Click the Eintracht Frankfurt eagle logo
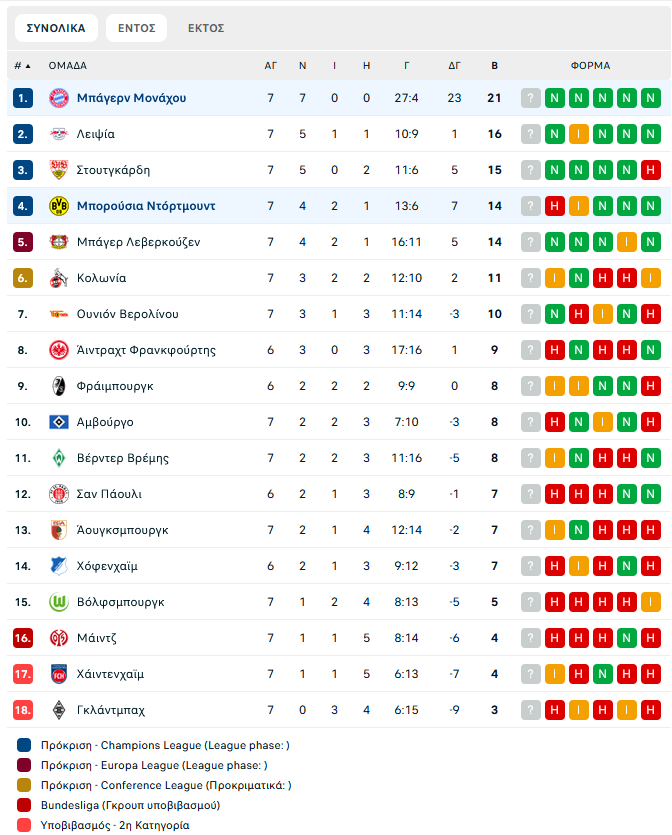The height and width of the screenshot is (835, 672). click(x=57, y=350)
